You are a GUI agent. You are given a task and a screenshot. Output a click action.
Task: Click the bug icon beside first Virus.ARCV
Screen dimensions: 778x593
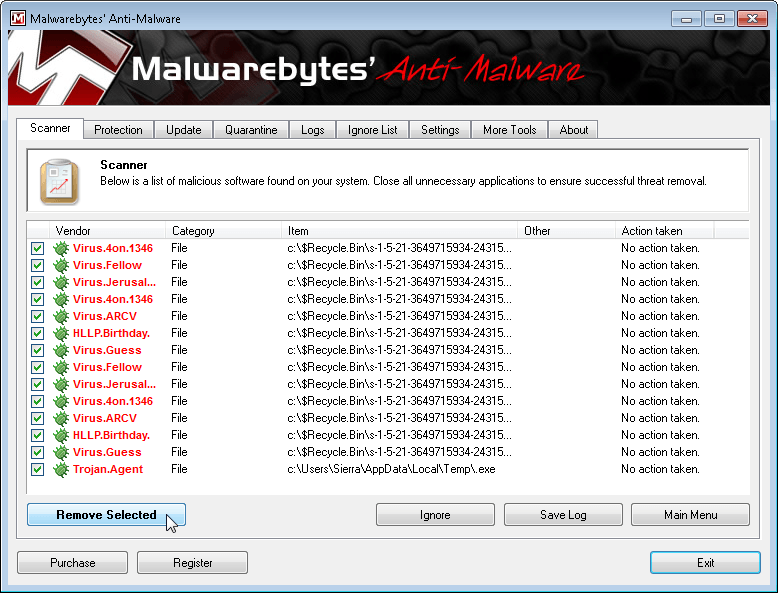tap(61, 317)
